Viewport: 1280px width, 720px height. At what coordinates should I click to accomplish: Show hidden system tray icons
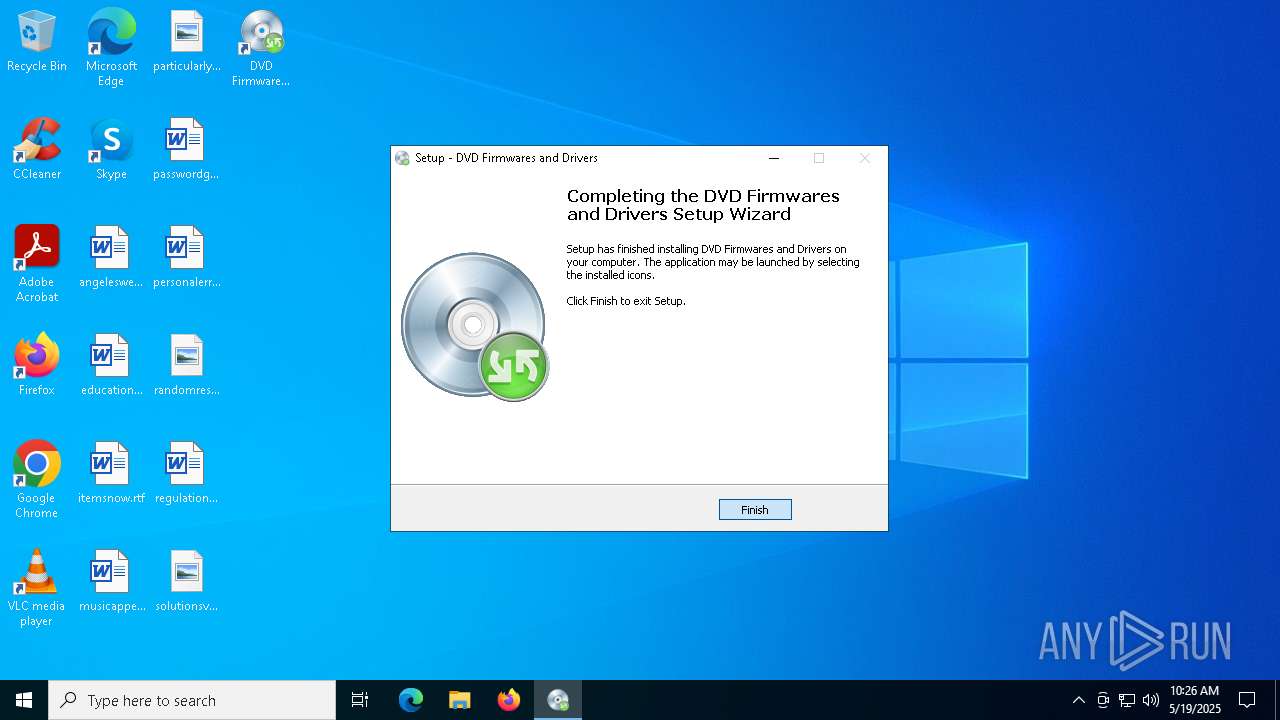[1078, 700]
